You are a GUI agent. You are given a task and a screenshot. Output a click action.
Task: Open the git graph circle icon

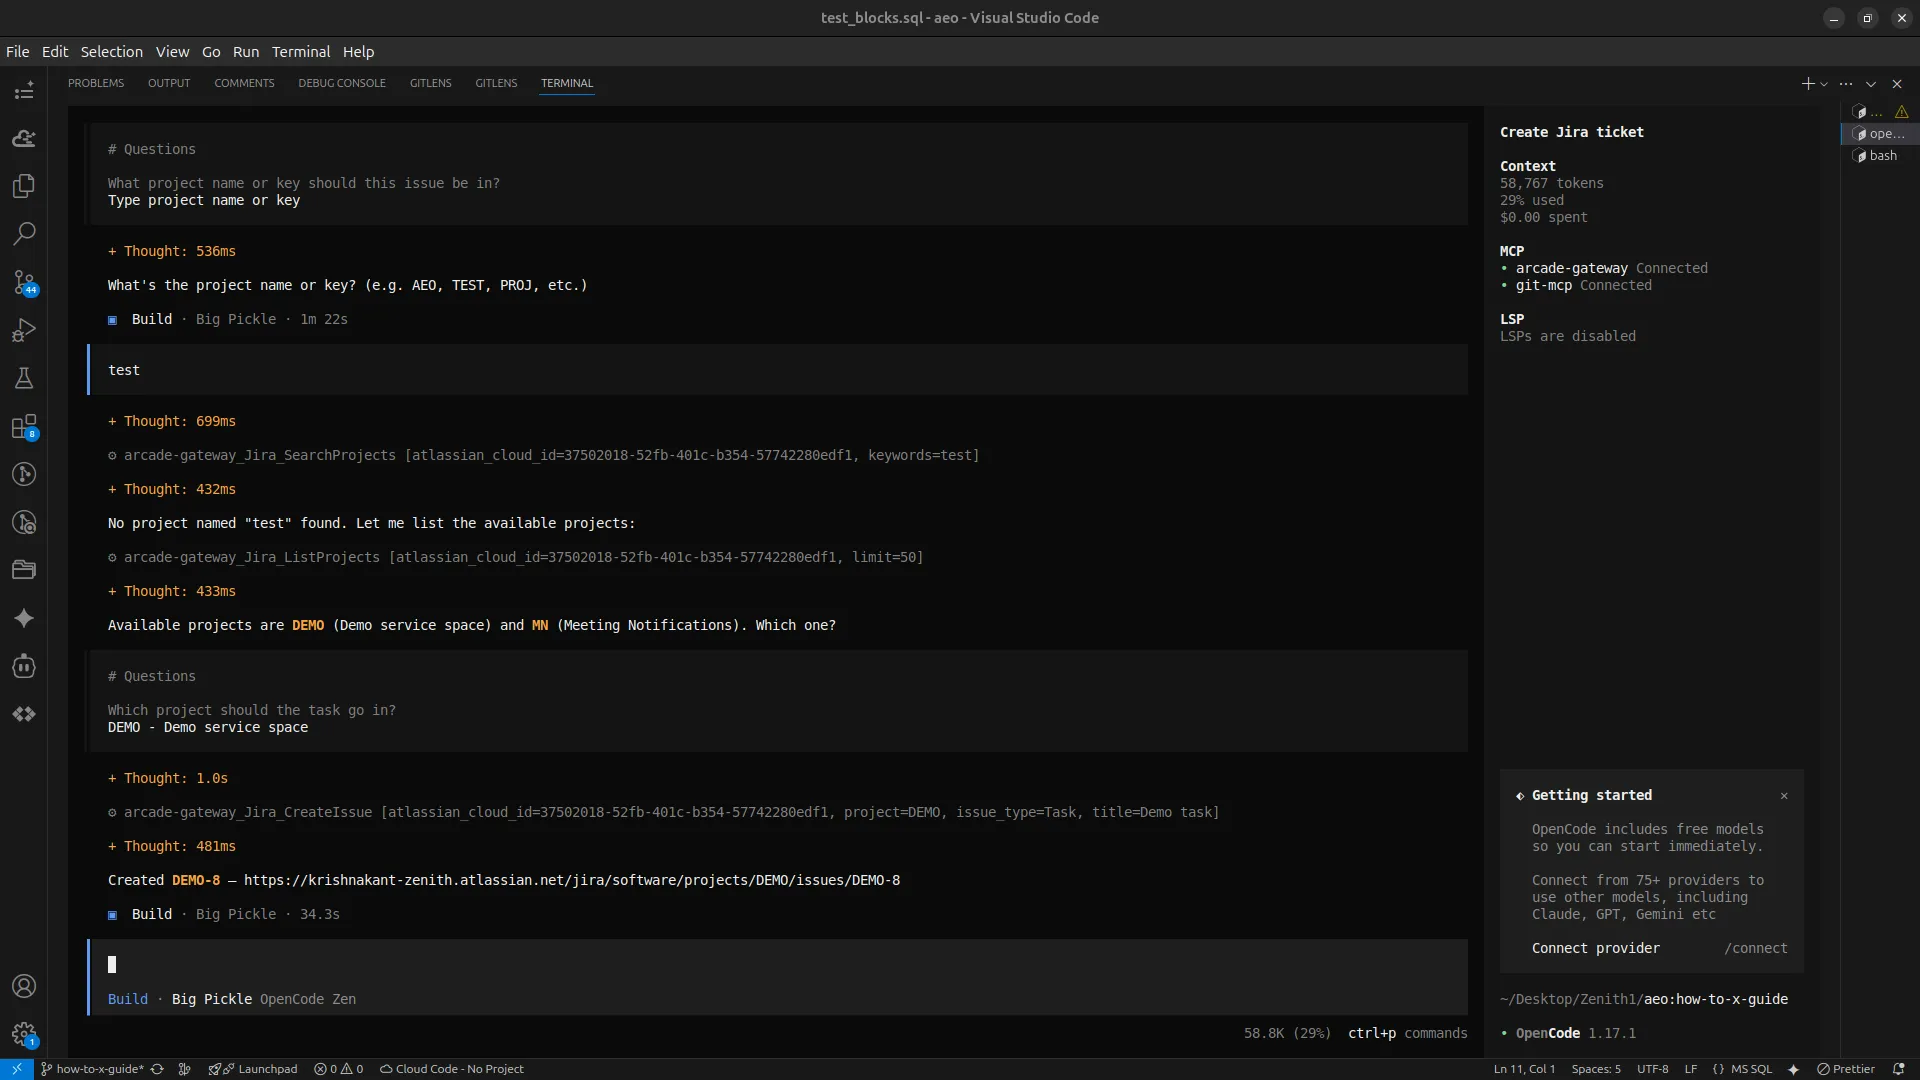coord(24,474)
